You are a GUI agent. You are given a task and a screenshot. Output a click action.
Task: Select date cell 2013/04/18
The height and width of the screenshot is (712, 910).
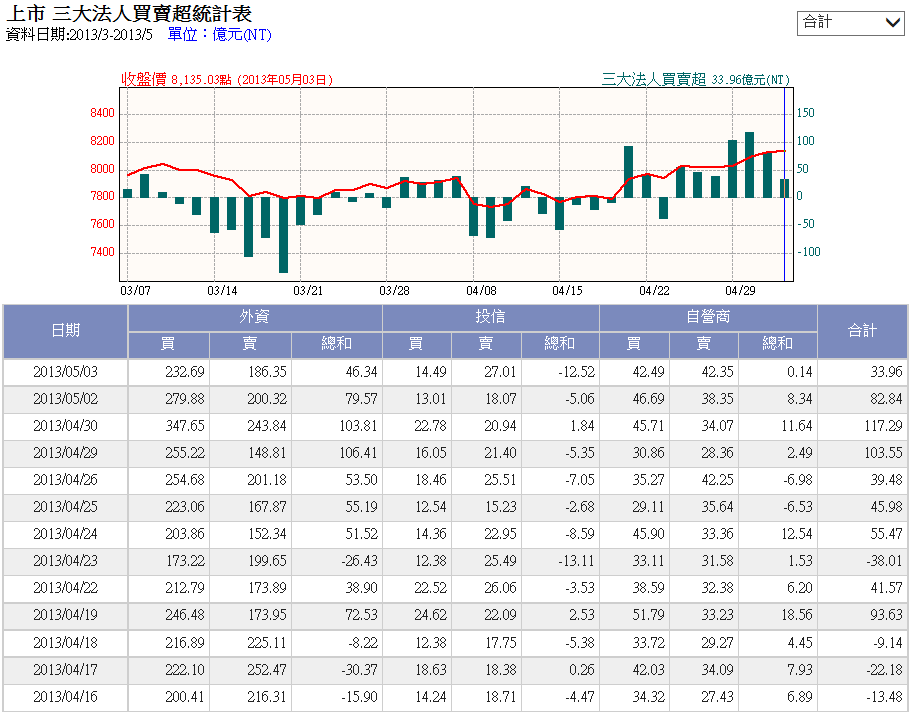click(x=66, y=643)
